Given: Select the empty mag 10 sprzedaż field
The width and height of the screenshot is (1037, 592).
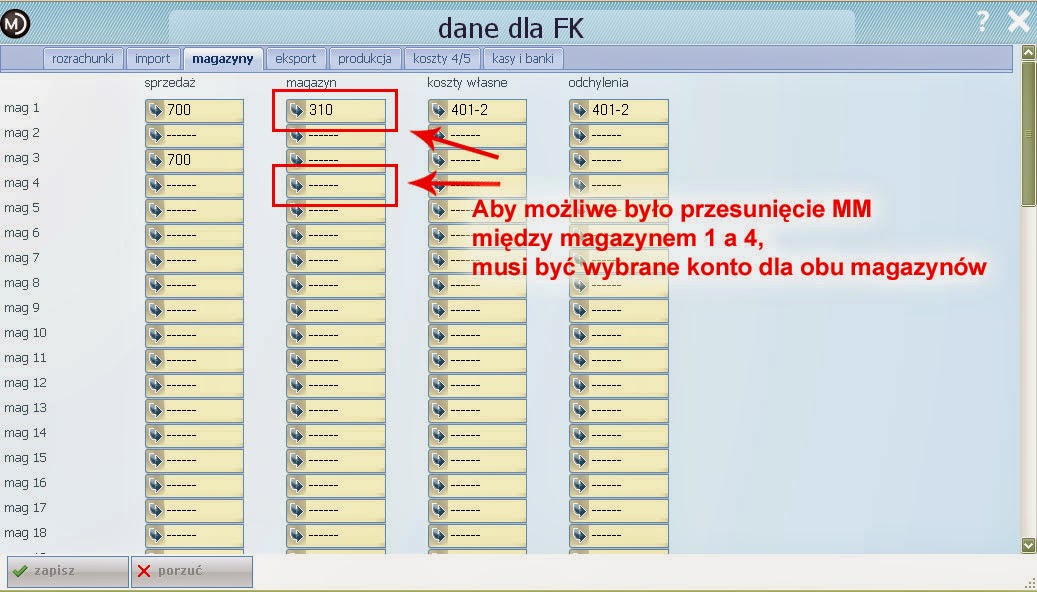Looking at the screenshot, I should pos(194,335).
